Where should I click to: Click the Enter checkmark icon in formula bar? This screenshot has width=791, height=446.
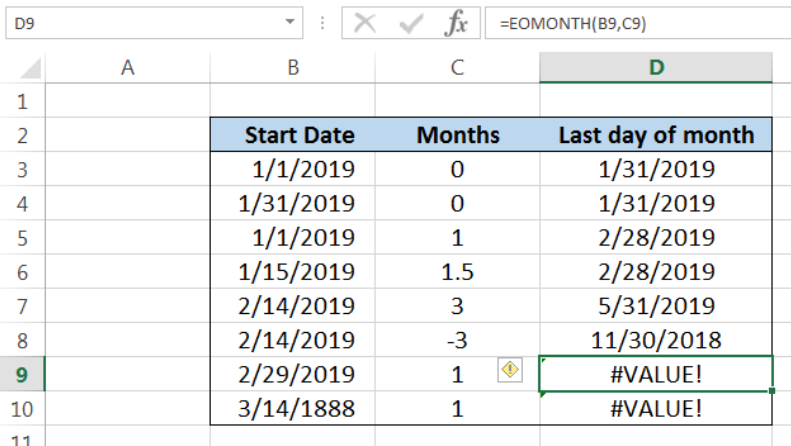click(x=411, y=24)
